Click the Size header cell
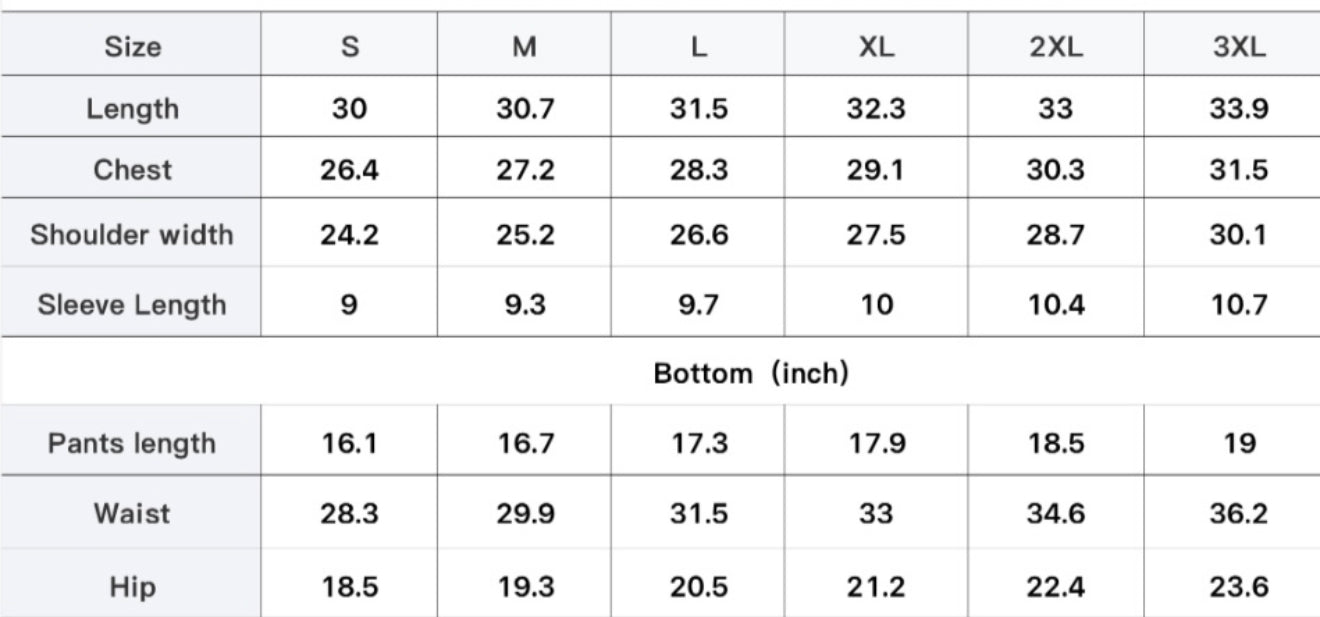 point(131,47)
